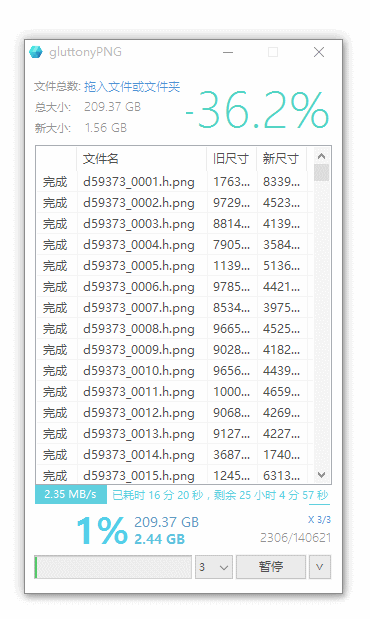Image resolution: width=370 pixels, height=619 pixels.
Task: Click old size 3687... of file 0014
Action: pos(232,454)
